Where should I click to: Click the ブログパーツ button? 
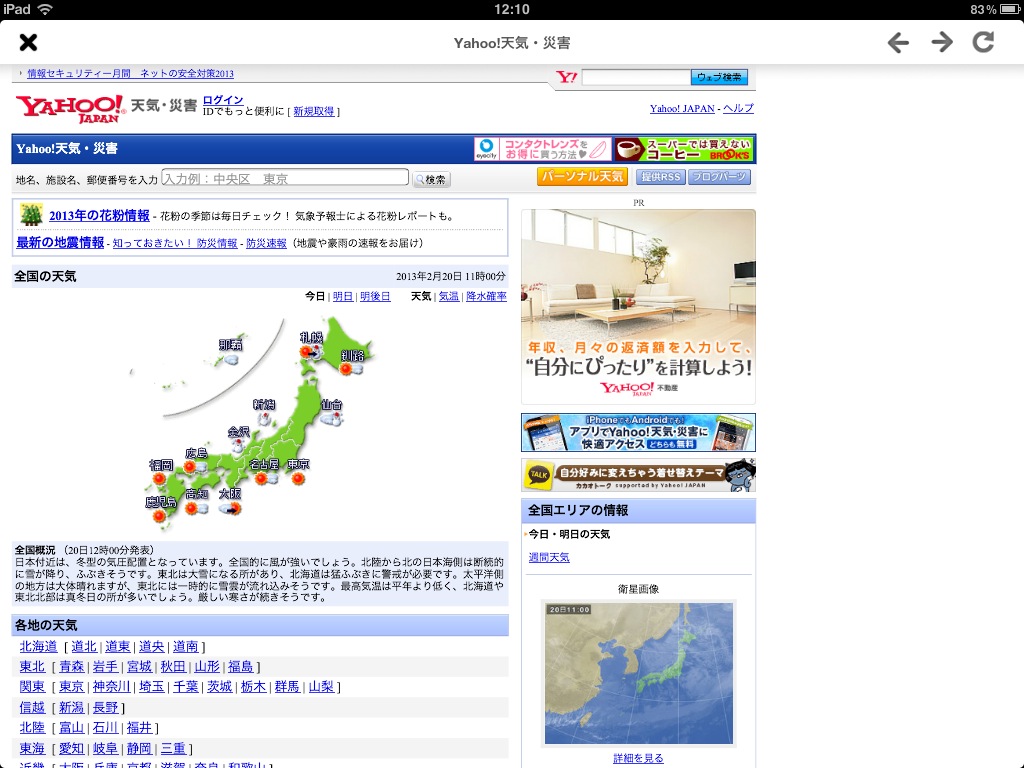point(719,177)
